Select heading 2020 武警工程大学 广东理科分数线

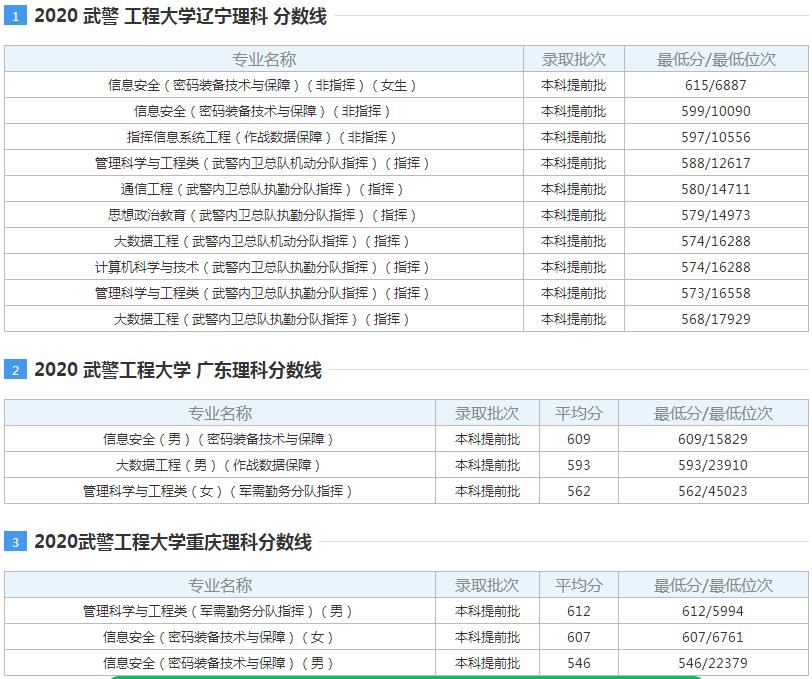(x=178, y=370)
